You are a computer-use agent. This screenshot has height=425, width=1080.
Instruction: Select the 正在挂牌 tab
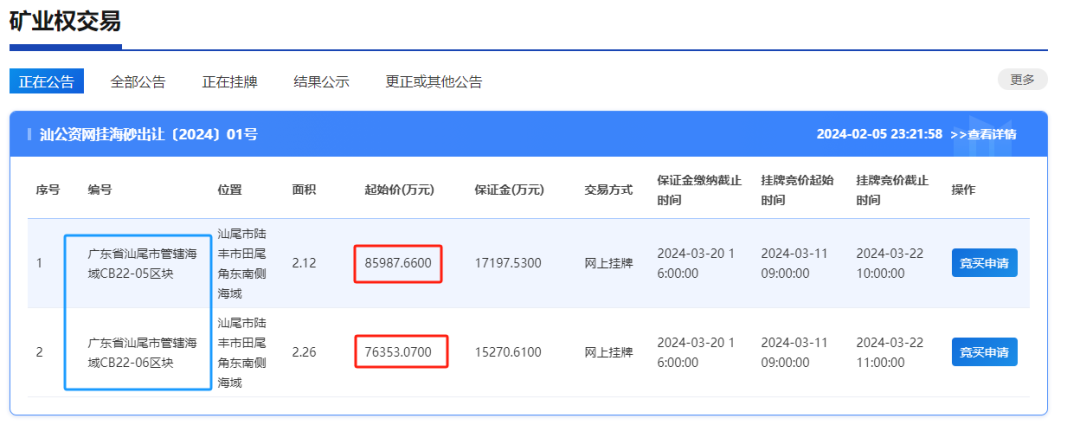230,82
